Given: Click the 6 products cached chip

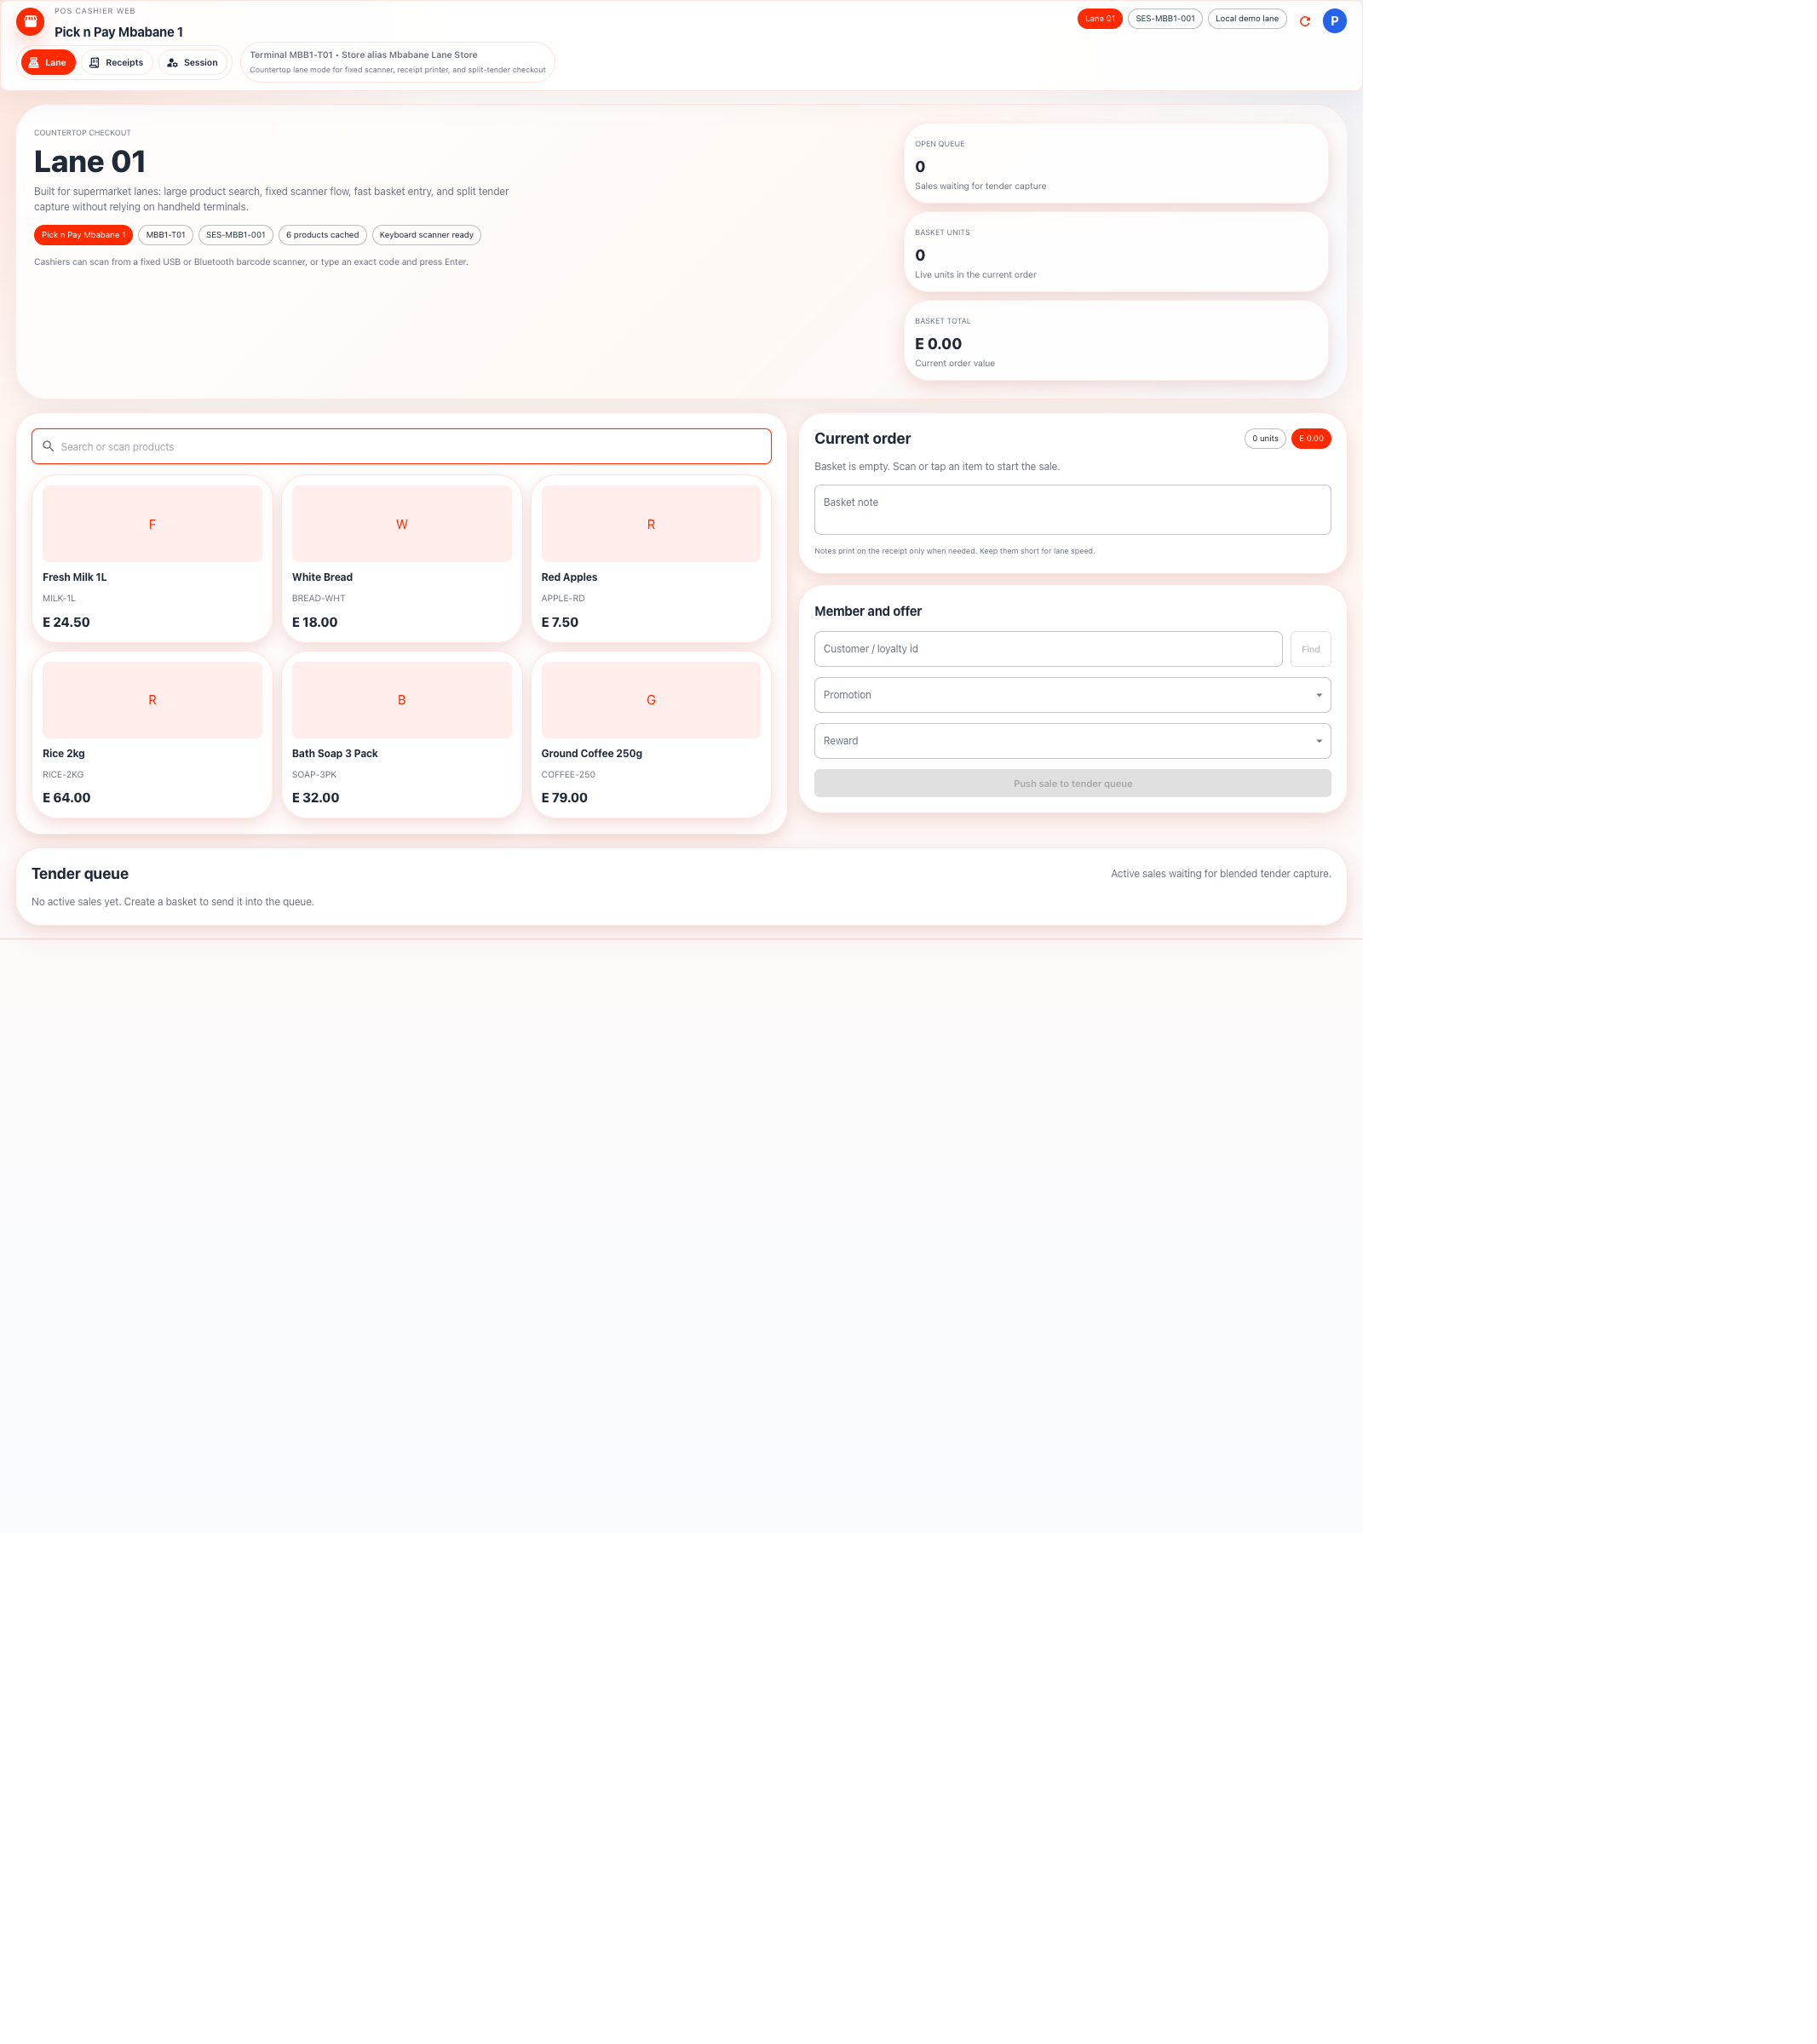Looking at the screenshot, I should [322, 235].
